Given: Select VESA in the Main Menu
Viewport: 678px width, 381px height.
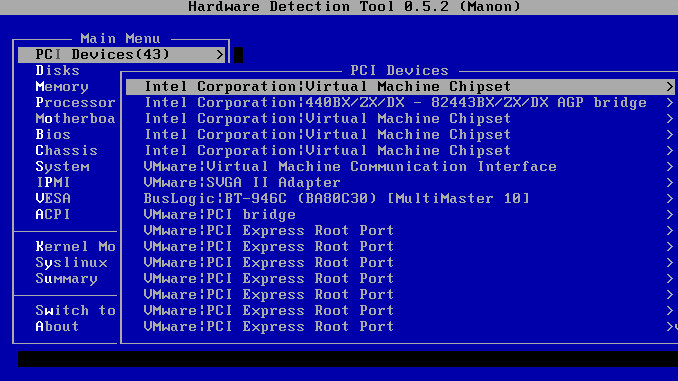Looking at the screenshot, I should click(53, 199).
